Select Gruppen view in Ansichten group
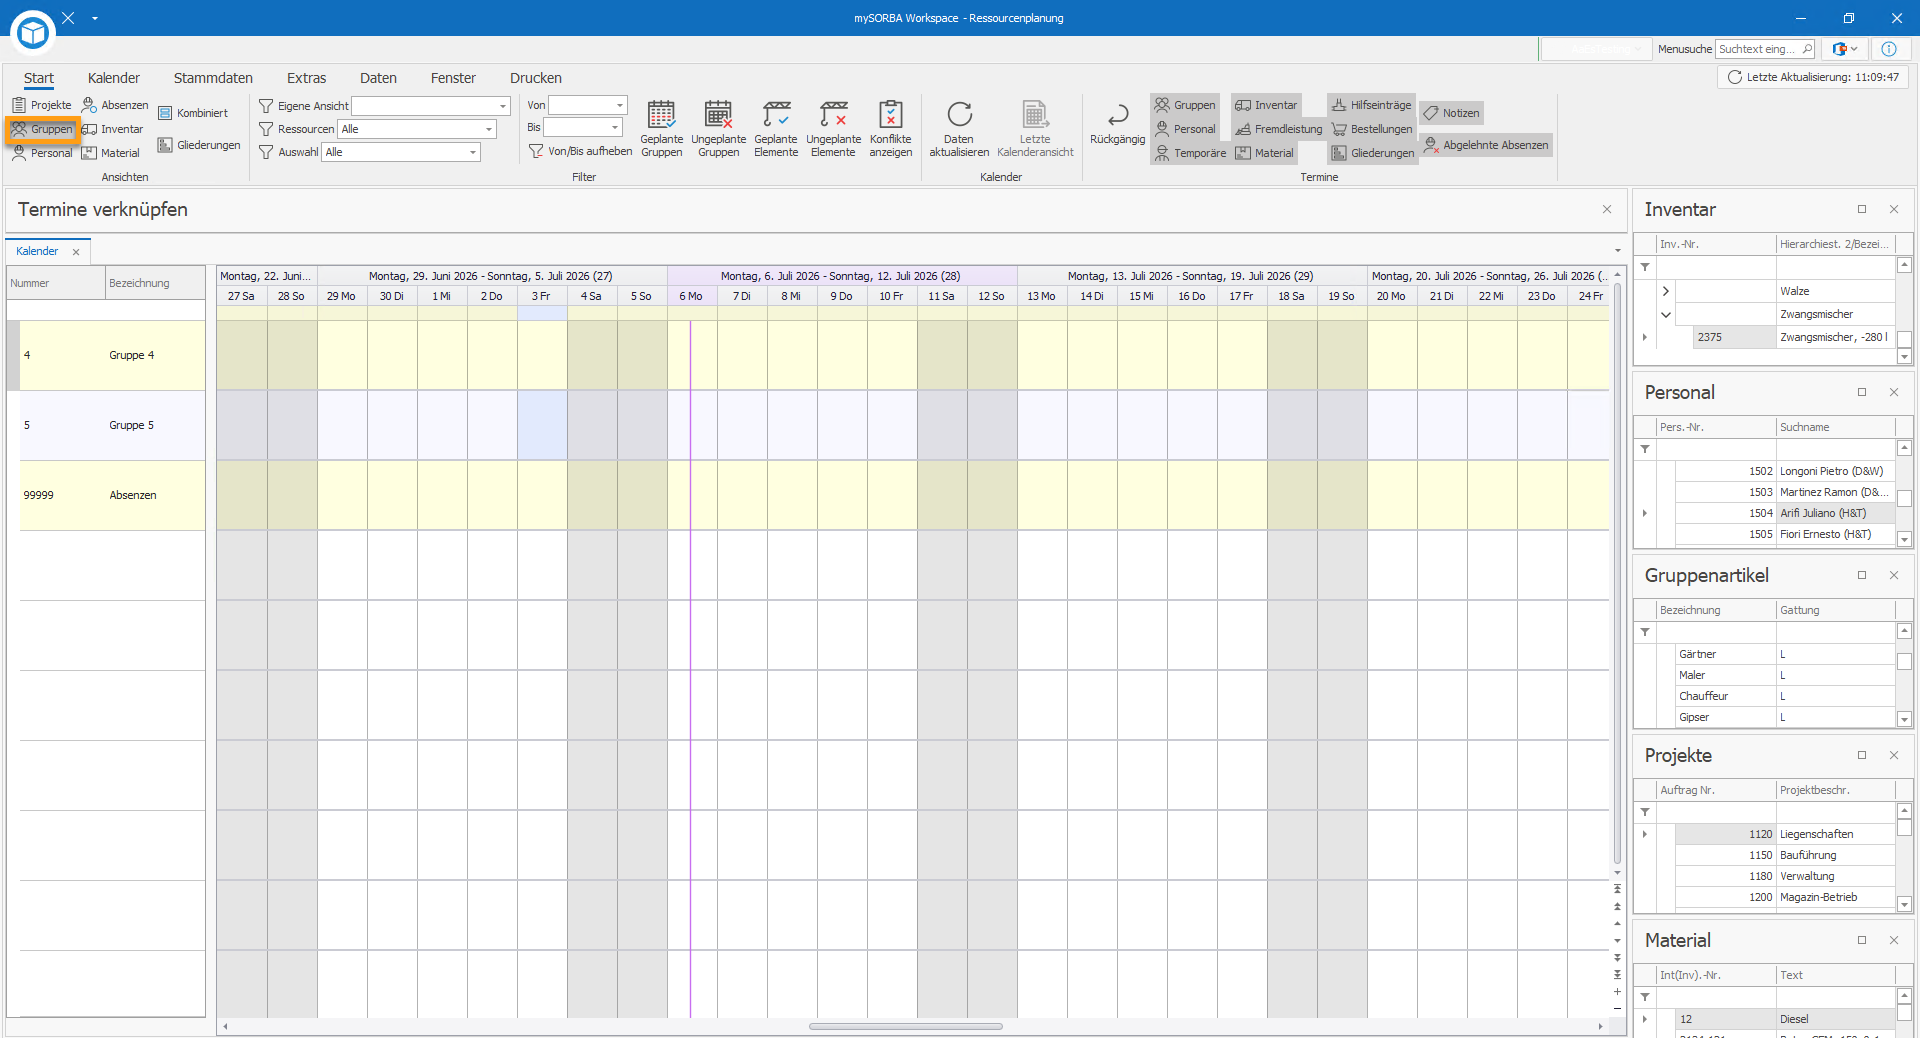The image size is (1920, 1038). coord(42,129)
